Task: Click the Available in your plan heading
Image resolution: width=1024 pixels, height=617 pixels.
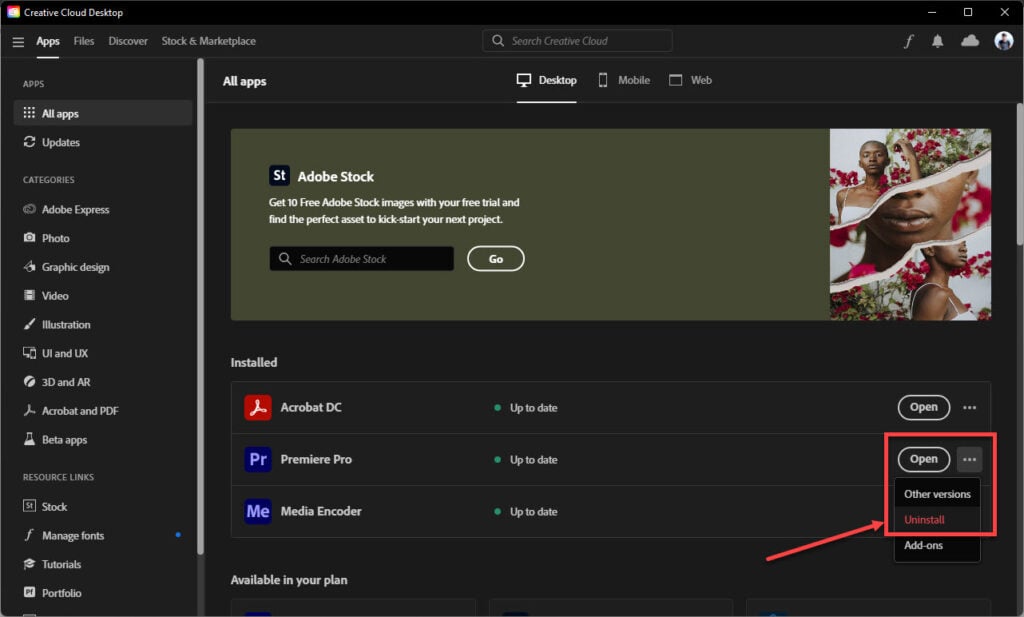Action: tap(289, 580)
